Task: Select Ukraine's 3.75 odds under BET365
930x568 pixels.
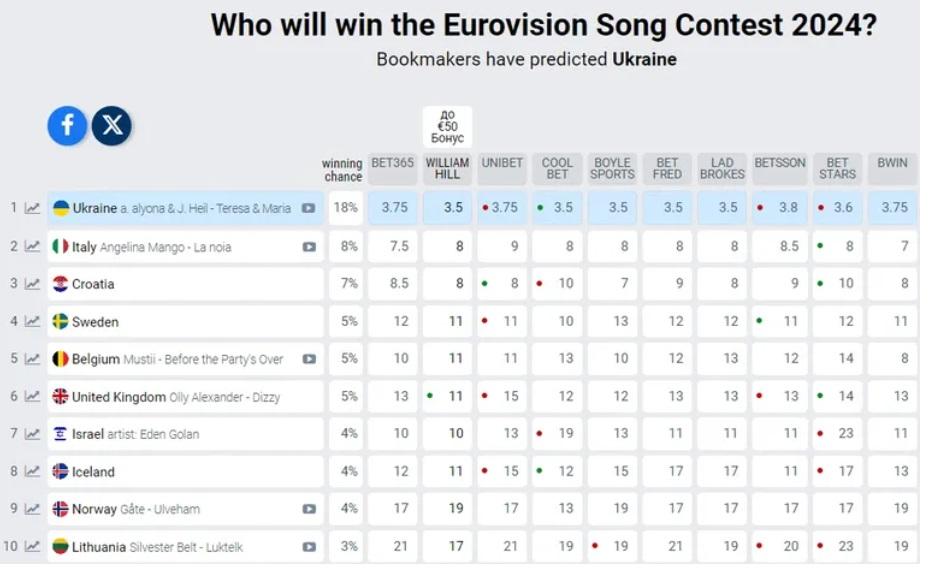Action: pyautogui.click(x=393, y=208)
